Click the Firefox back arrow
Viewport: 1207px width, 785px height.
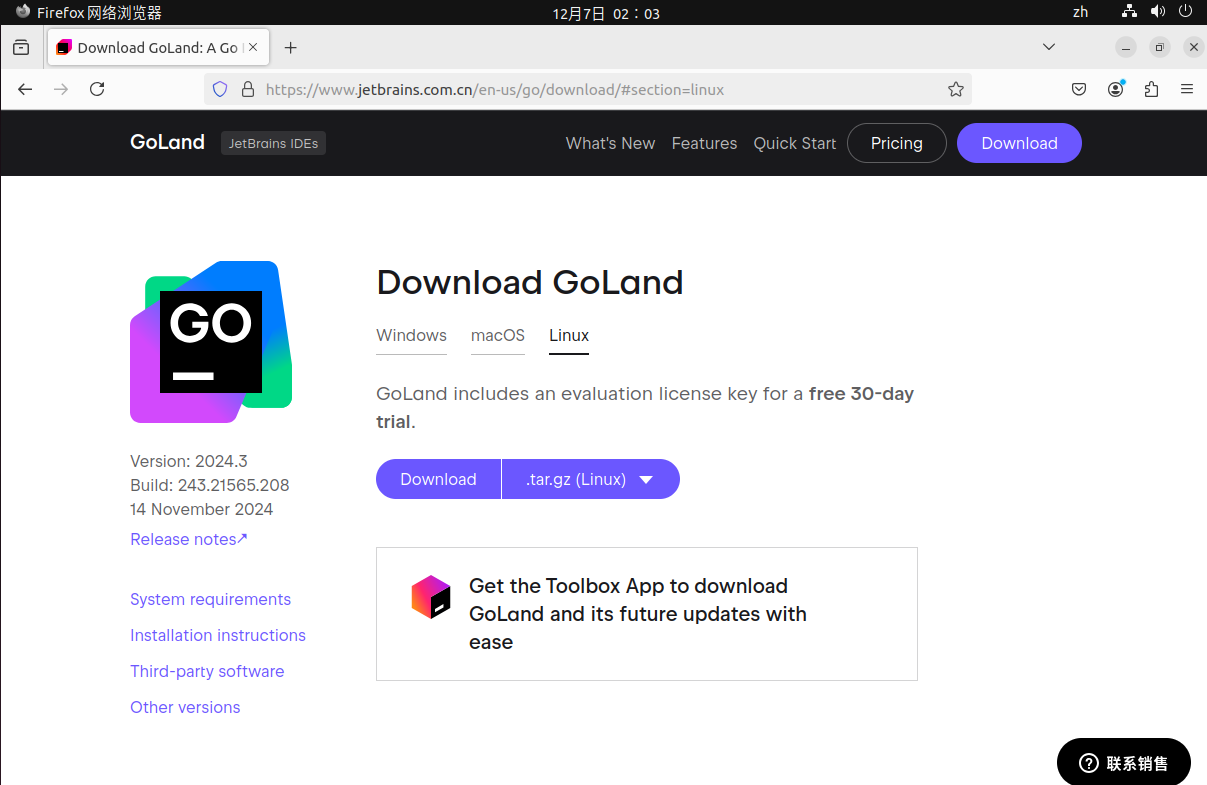(x=25, y=89)
